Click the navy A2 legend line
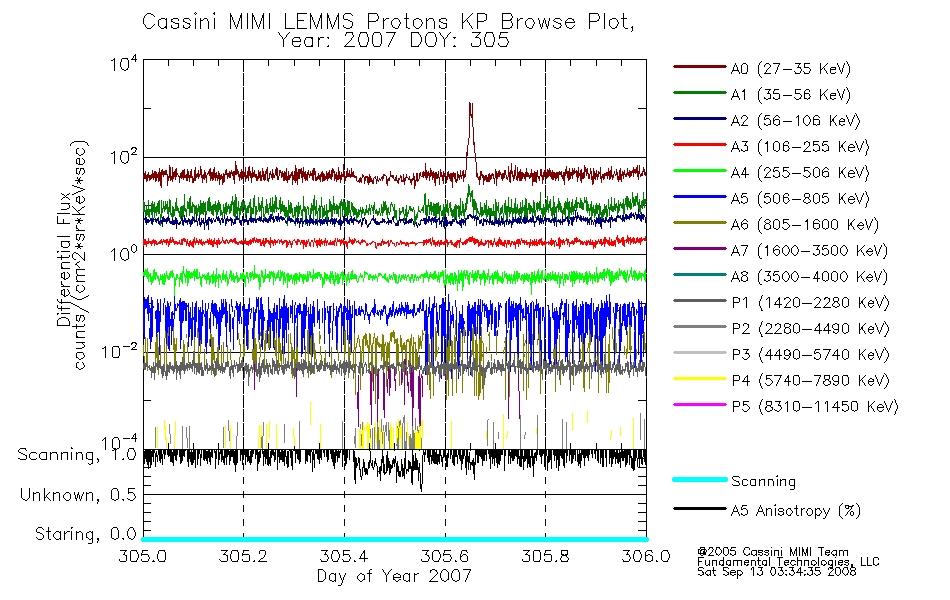950x600 pixels. click(x=699, y=119)
